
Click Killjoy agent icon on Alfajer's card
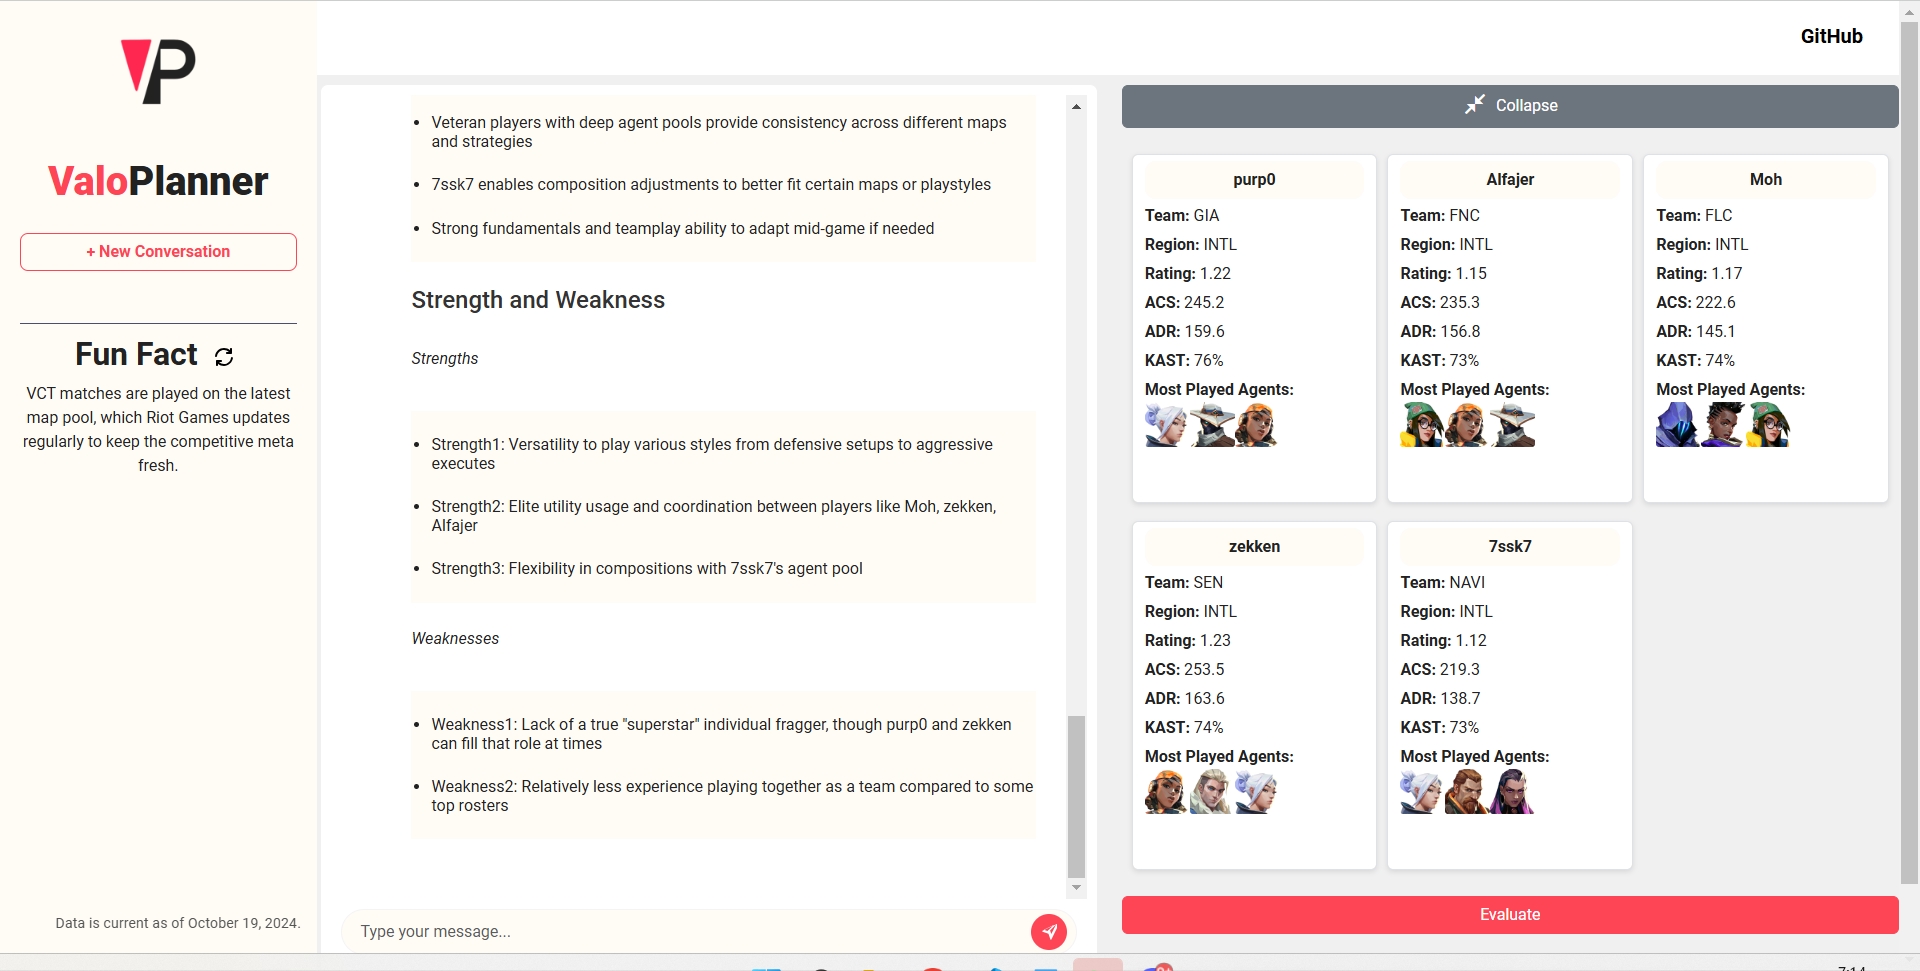(1422, 425)
